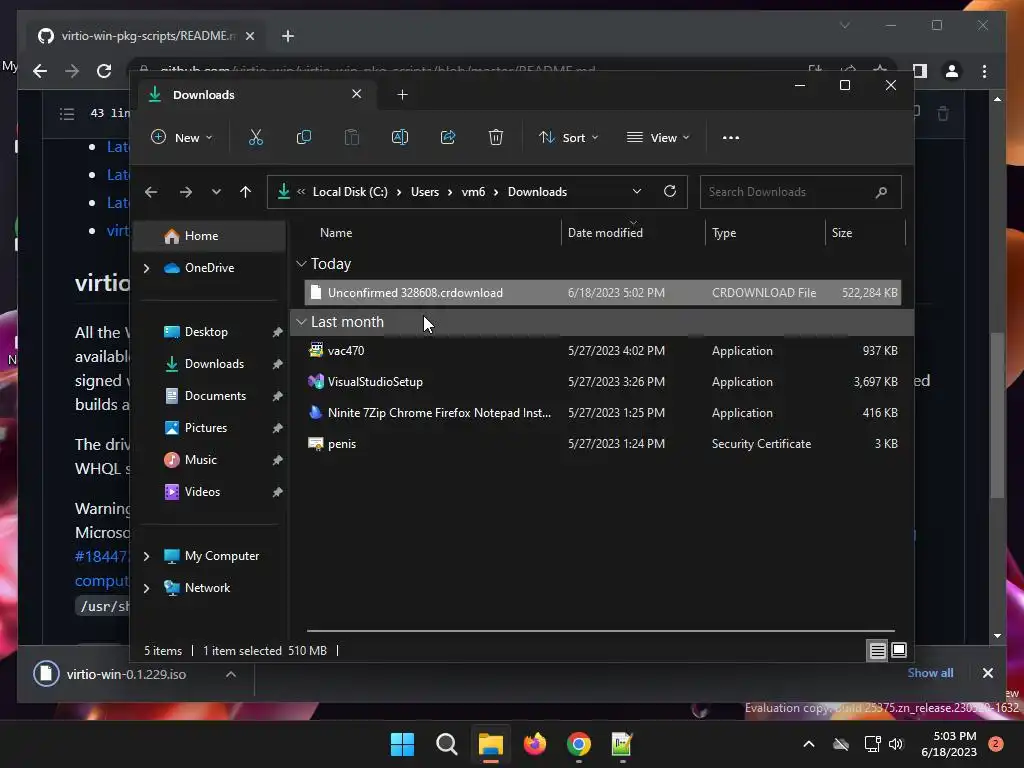This screenshot has height=768, width=1024.
Task: Click the Copy icon in Explorer toolbar
Action: (304, 137)
